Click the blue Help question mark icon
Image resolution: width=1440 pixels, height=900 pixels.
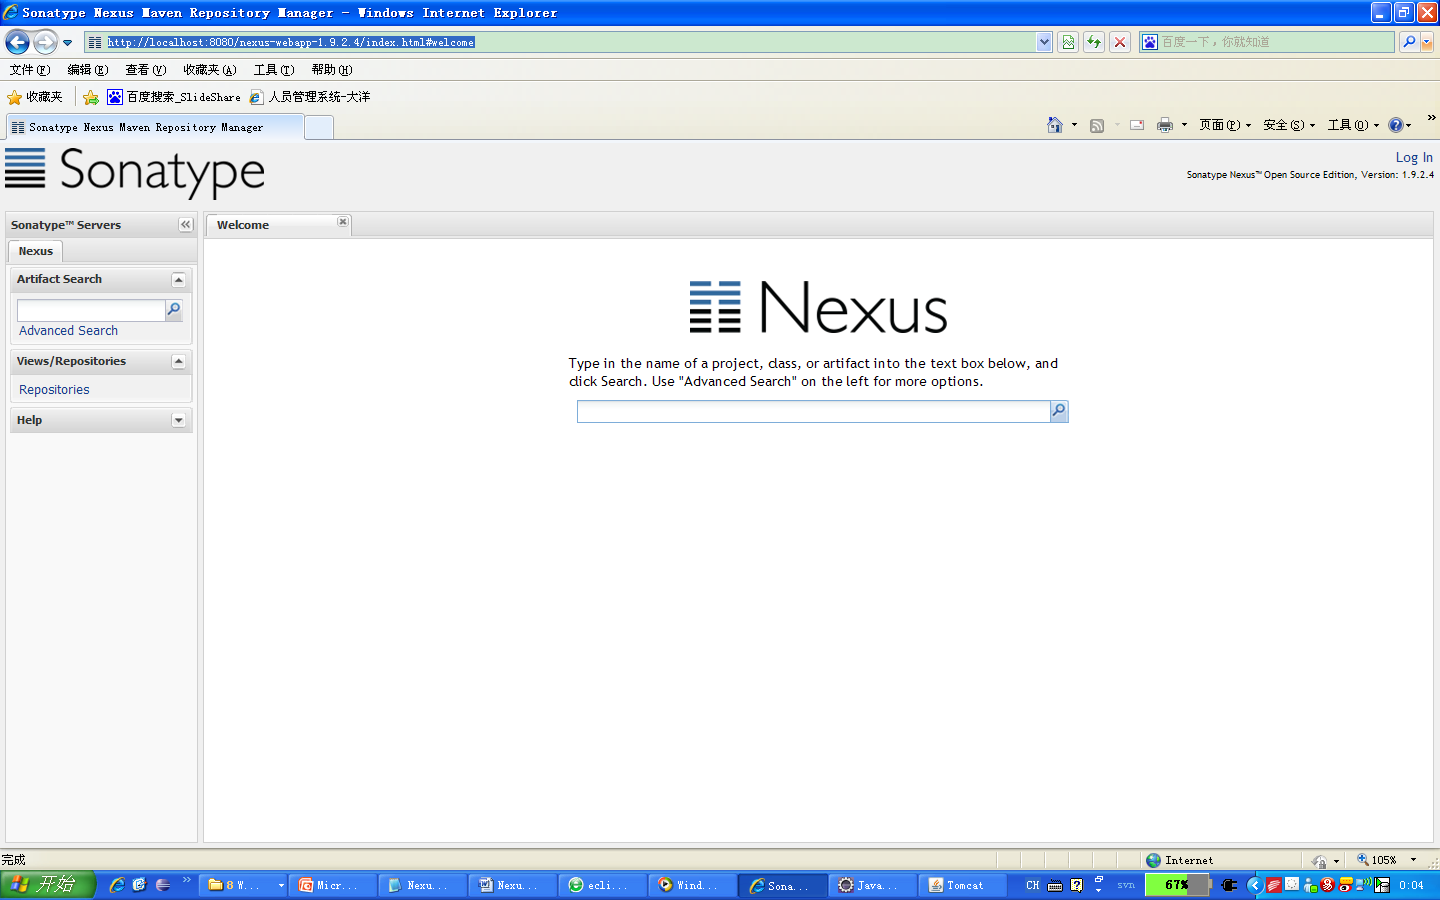point(1396,125)
